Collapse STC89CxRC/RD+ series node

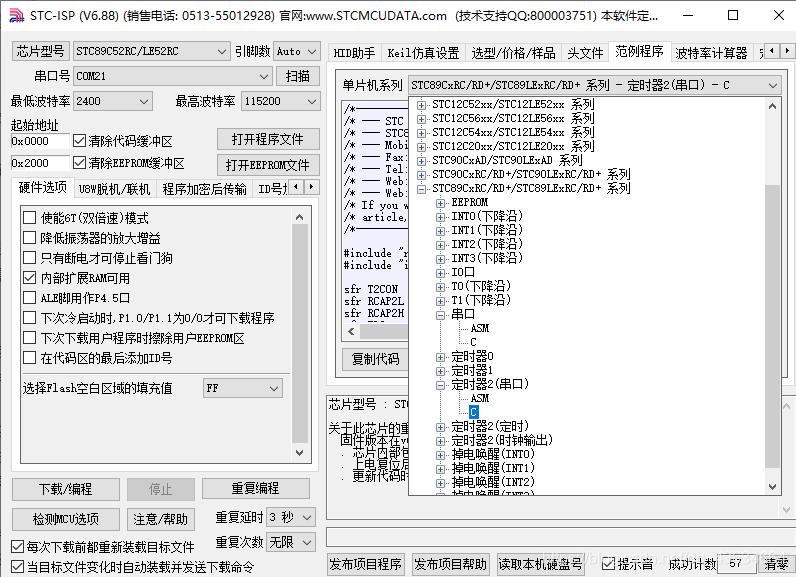421,189
